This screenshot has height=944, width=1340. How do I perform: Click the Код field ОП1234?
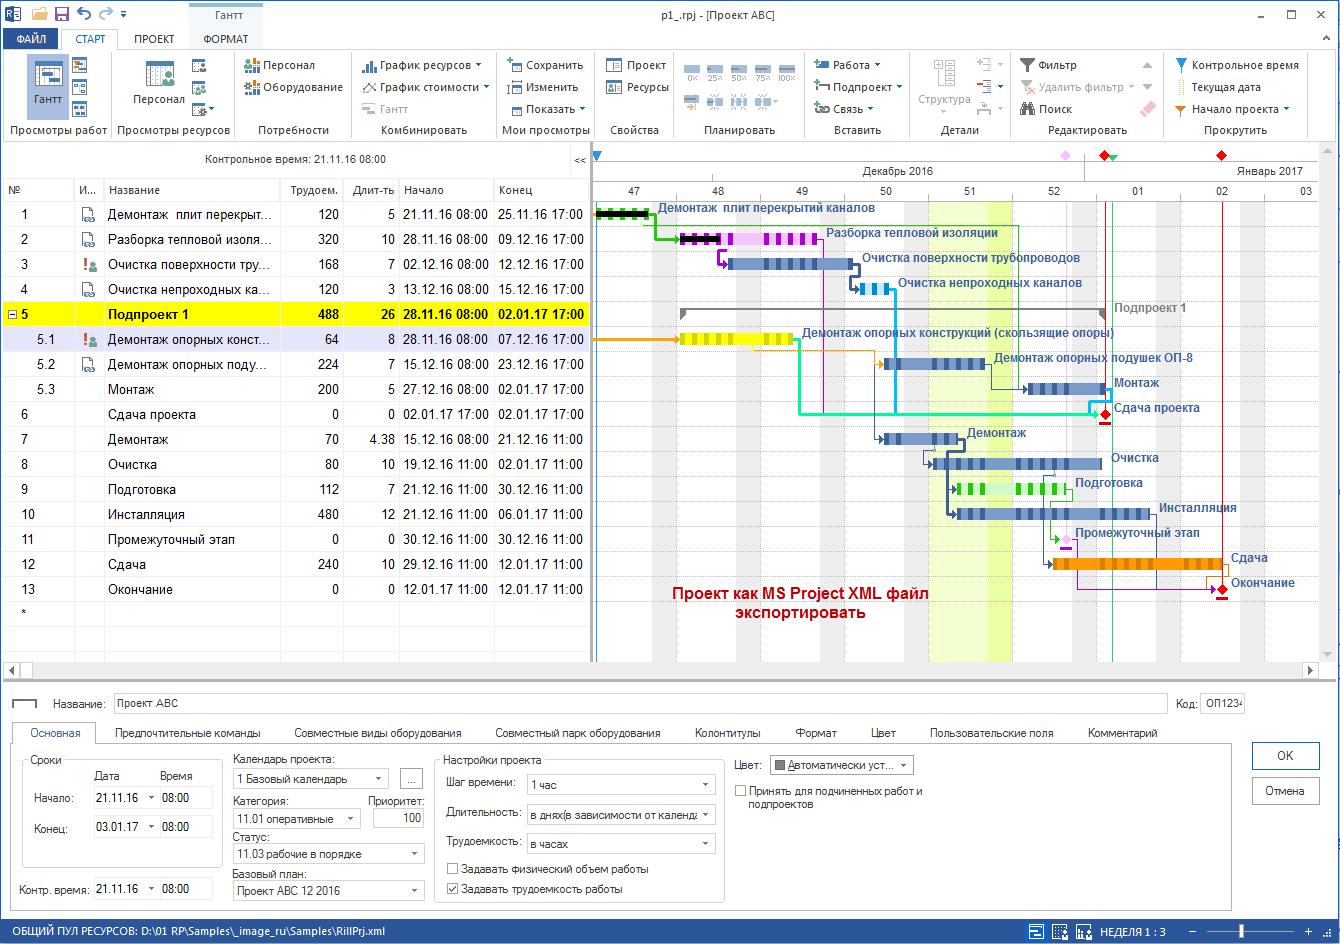(1222, 703)
